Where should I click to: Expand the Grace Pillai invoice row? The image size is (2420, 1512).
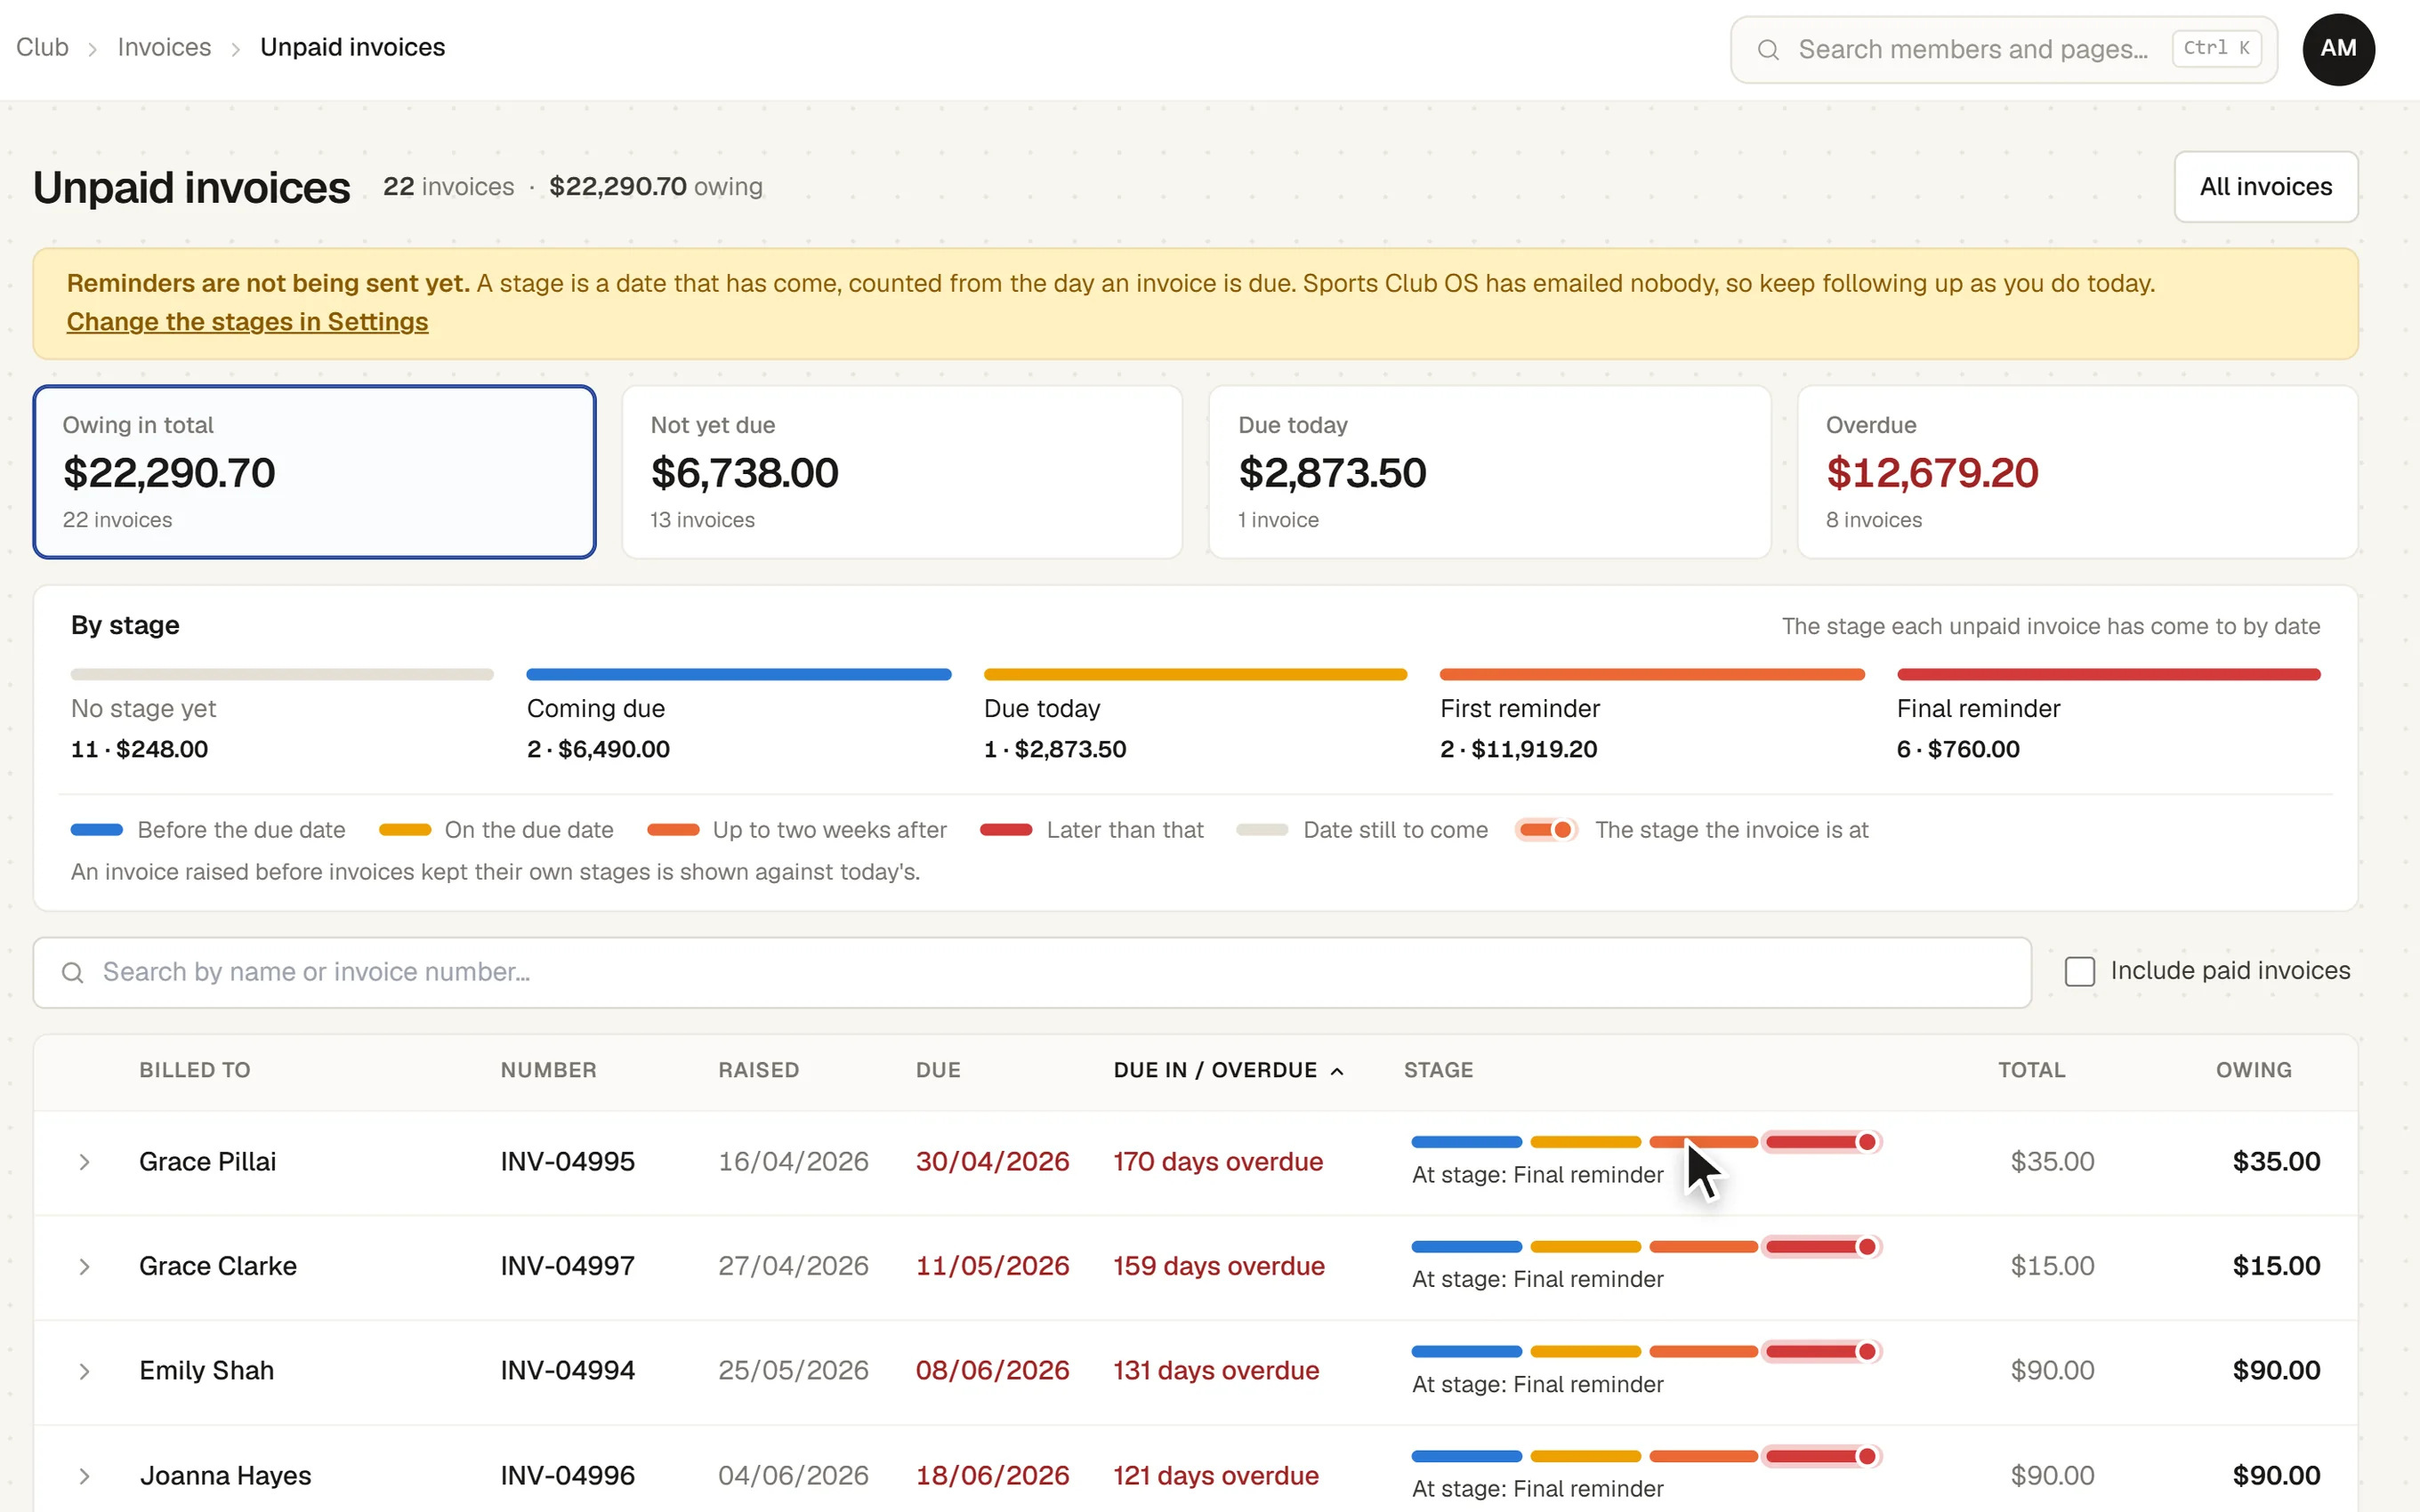[85, 1162]
